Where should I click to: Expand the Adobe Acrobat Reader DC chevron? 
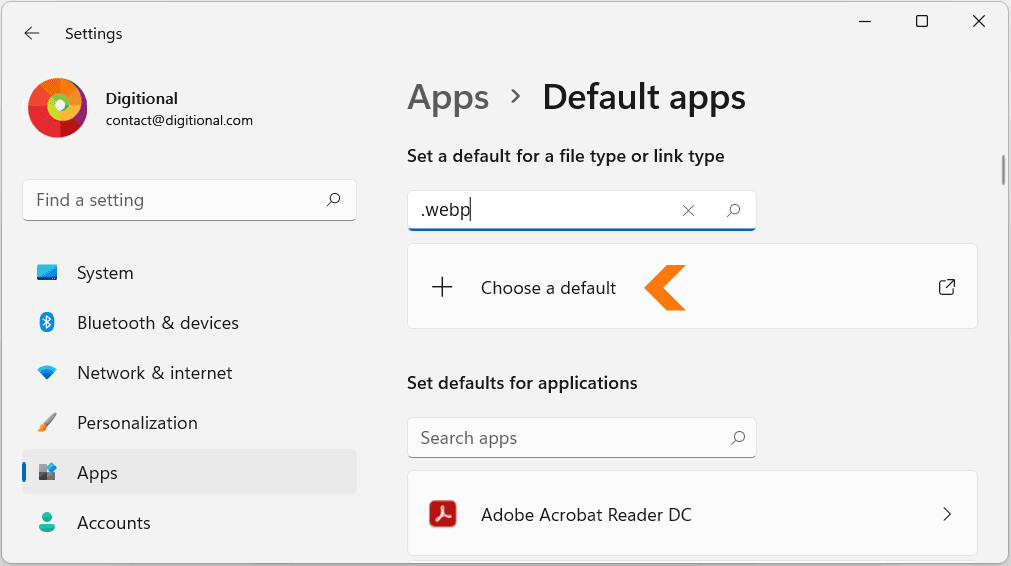pos(947,514)
